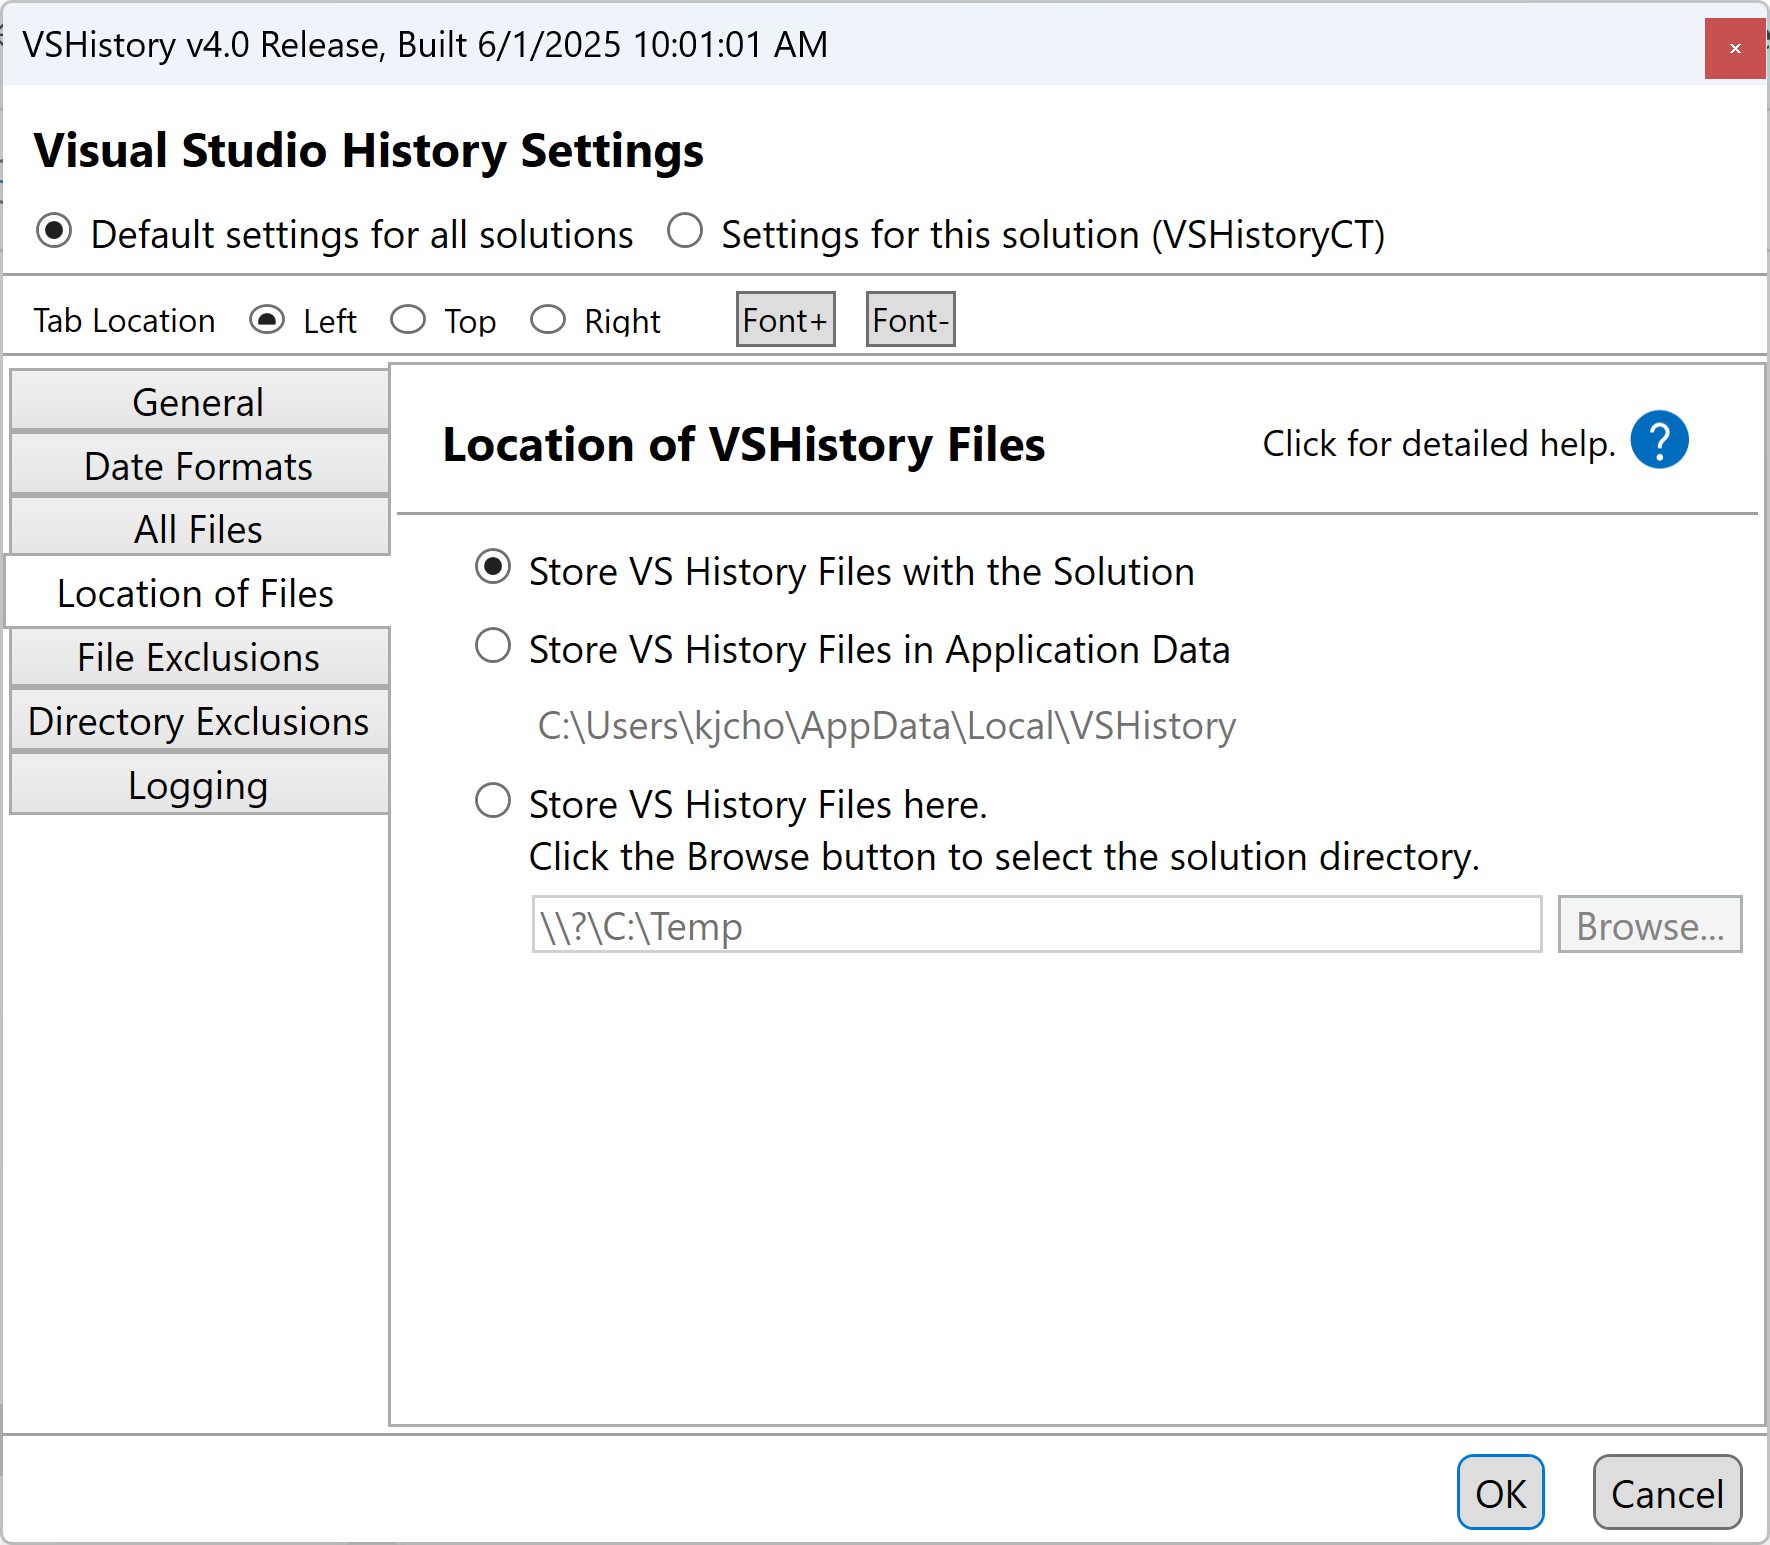The height and width of the screenshot is (1545, 1770).
Task: Set Tab Location to Top
Action: click(408, 318)
